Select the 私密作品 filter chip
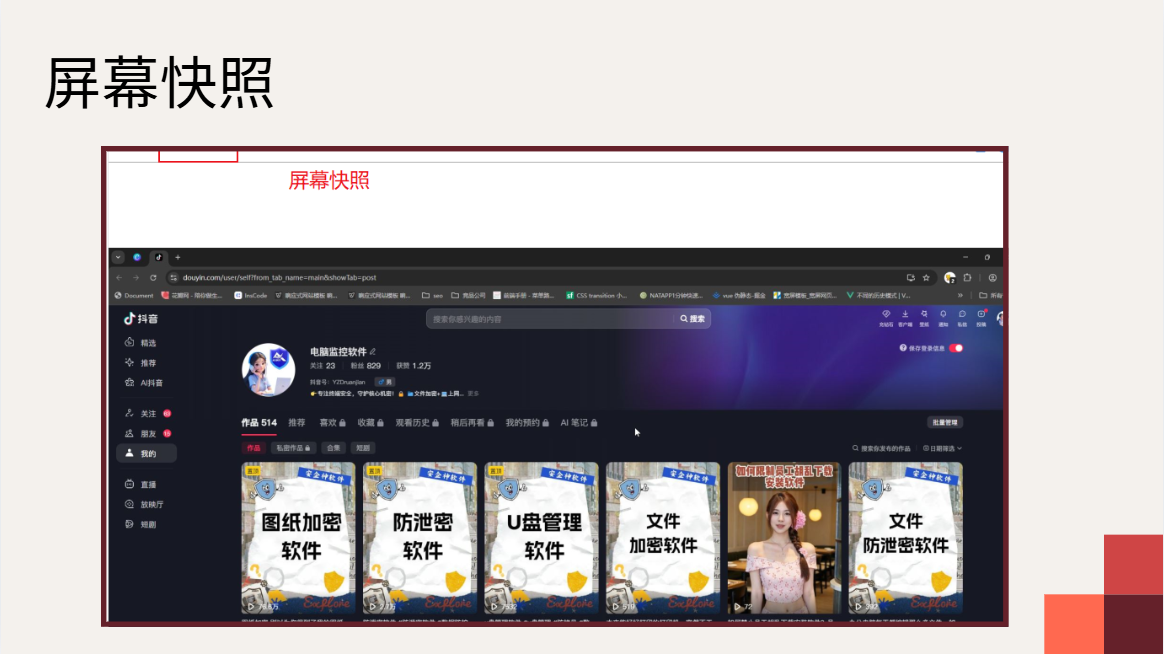This screenshot has height=654, width=1164. pos(293,448)
